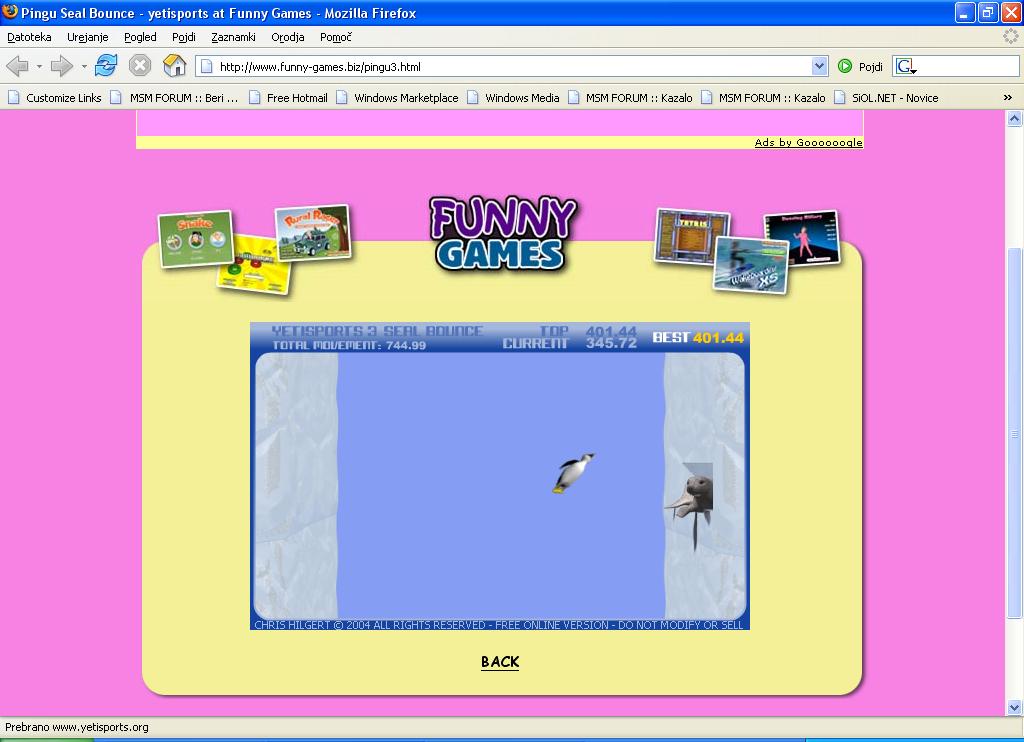The width and height of the screenshot is (1024, 742).
Task: Click the Snake game thumbnail
Action: click(x=196, y=238)
